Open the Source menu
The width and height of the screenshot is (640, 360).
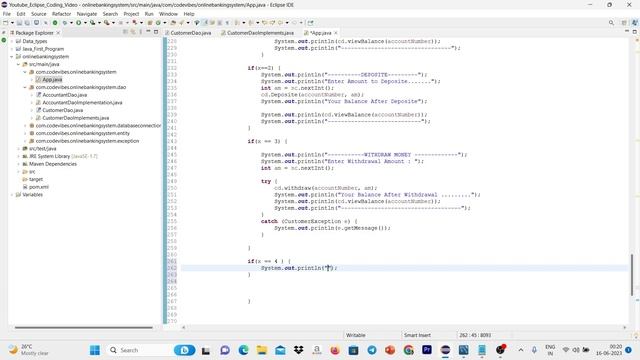(39, 14)
